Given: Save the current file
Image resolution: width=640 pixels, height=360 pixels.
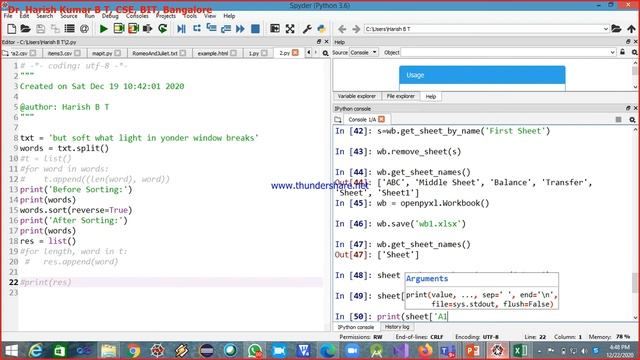Looking at the screenshot, I should [x=40, y=29].
